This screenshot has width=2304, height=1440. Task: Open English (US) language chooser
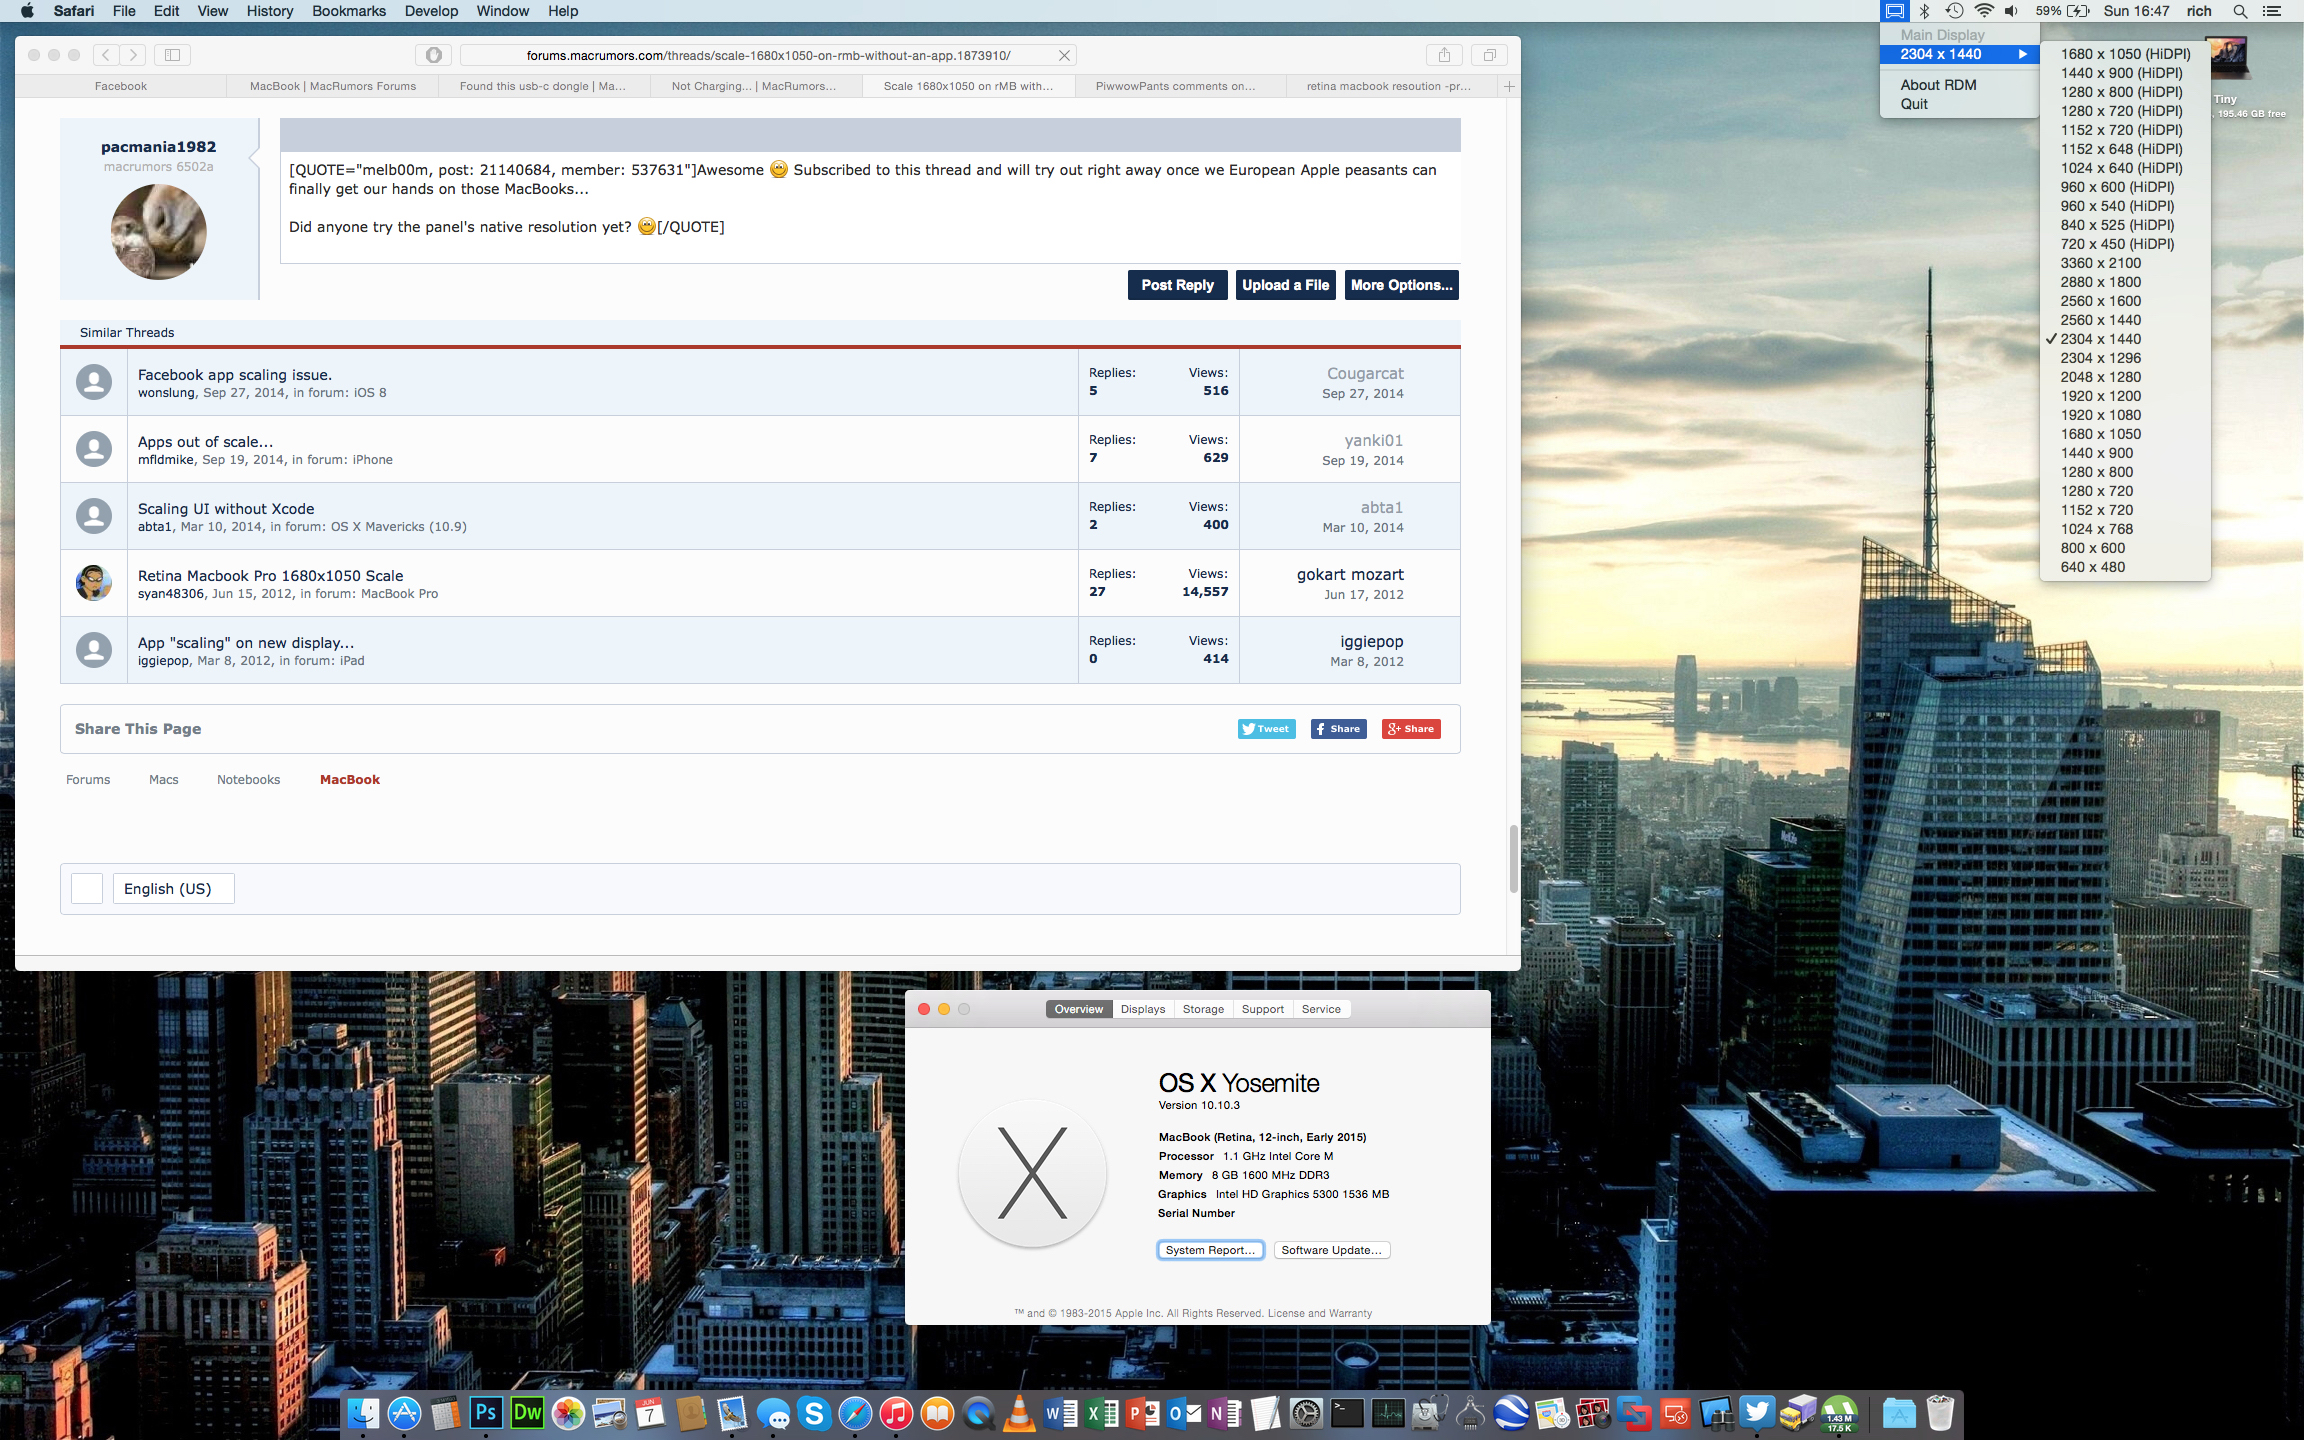(173, 888)
